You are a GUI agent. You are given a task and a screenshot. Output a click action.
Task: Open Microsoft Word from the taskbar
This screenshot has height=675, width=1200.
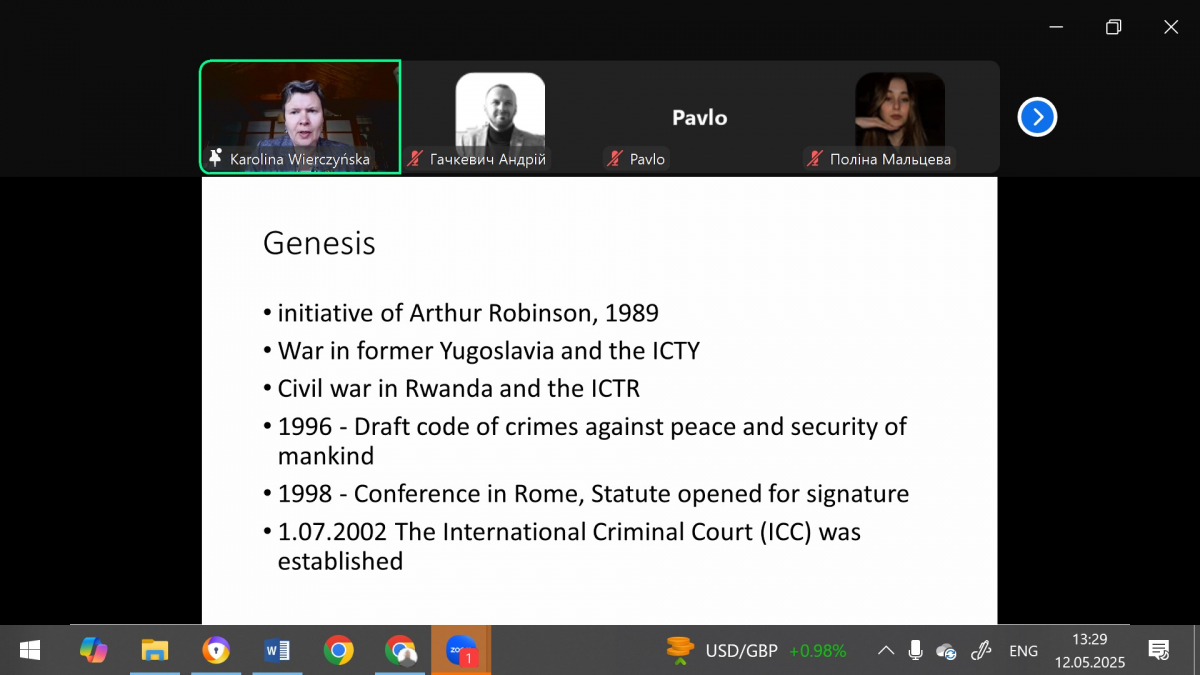click(277, 651)
